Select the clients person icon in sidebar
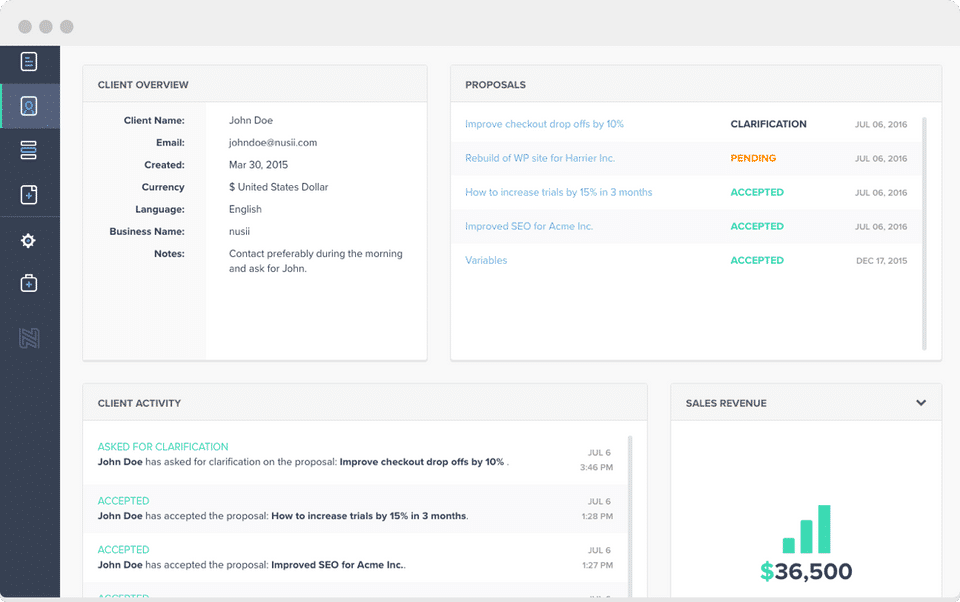 click(x=29, y=106)
